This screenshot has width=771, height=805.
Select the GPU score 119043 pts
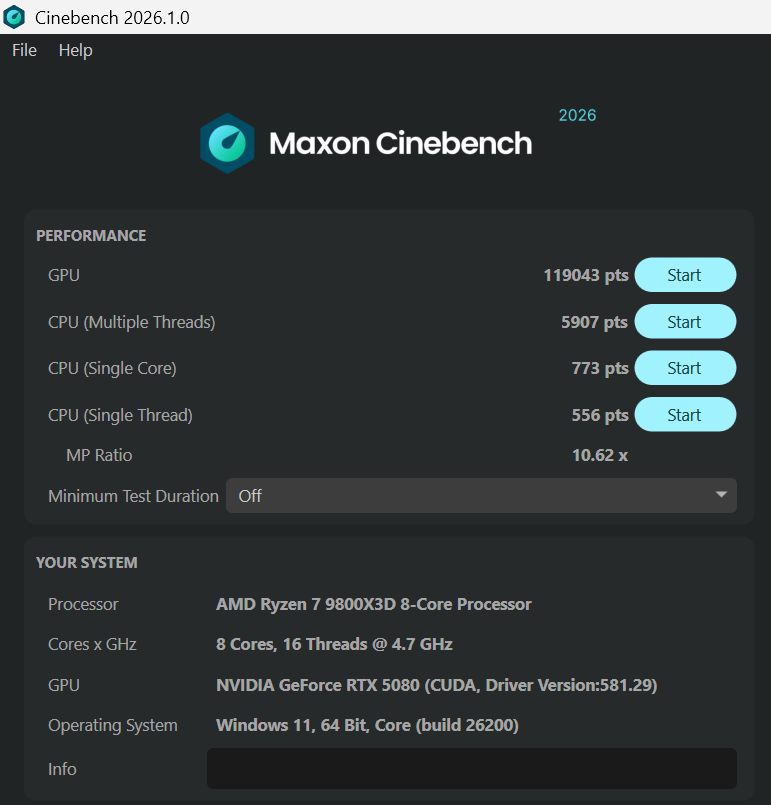point(586,275)
